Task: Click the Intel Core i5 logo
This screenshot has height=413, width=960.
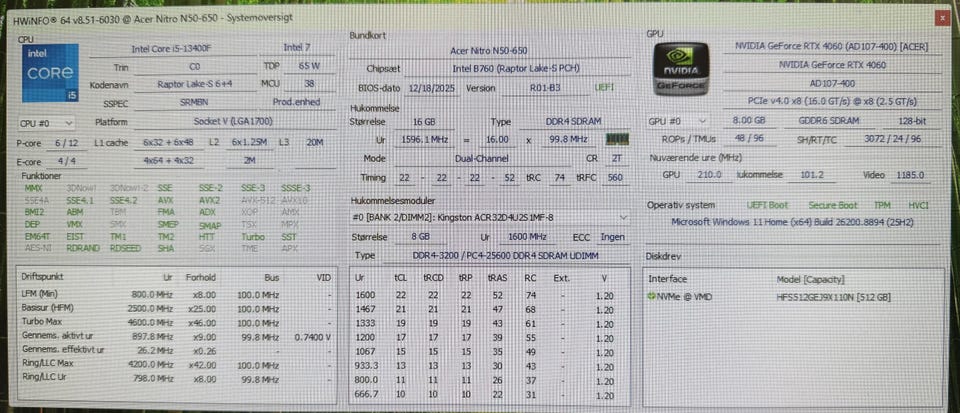Action: (50, 73)
